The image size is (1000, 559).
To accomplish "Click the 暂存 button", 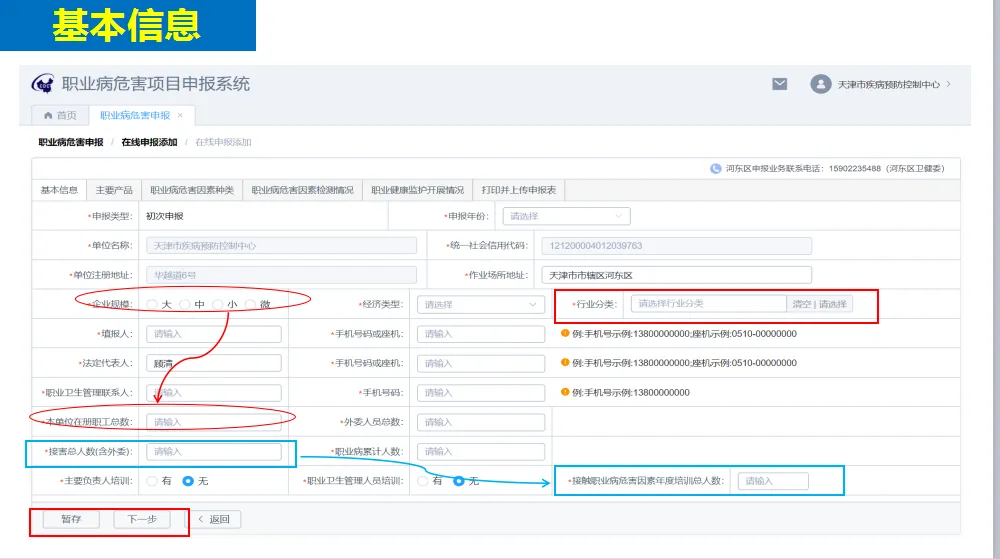I will [x=71, y=519].
